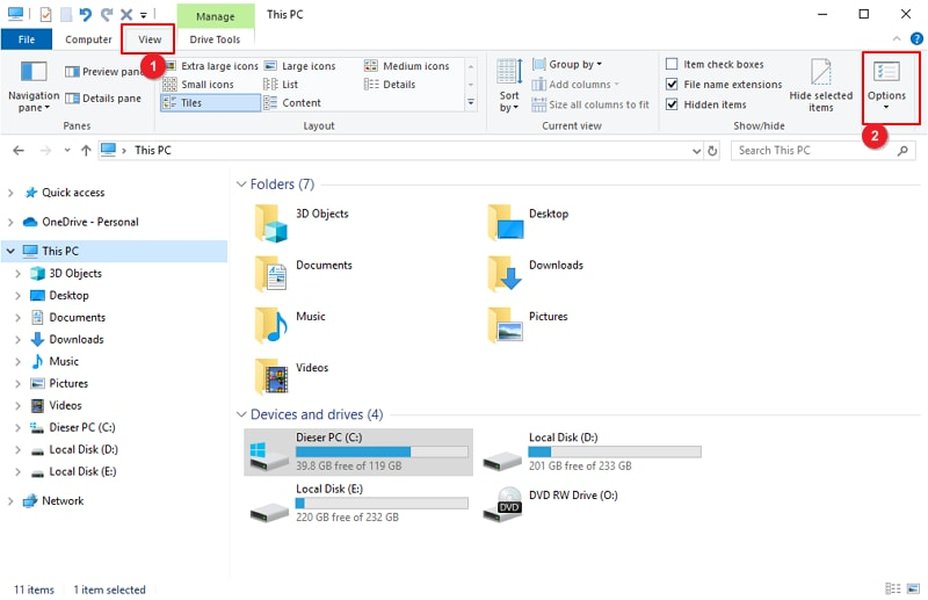The image size is (928, 600).
Task: Select the DVD RW Drive (O:) tile
Action: click(x=550, y=504)
